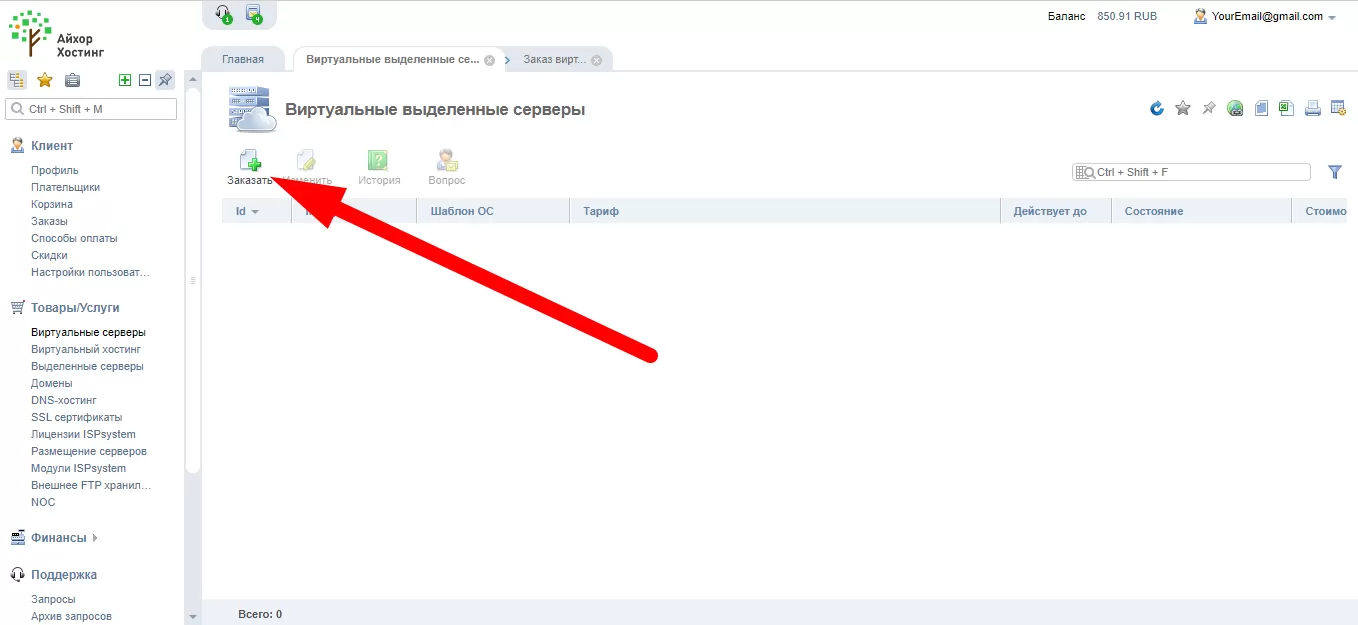Switch to the Главная tab
Screen dimensions: 1358x625
pos(243,59)
